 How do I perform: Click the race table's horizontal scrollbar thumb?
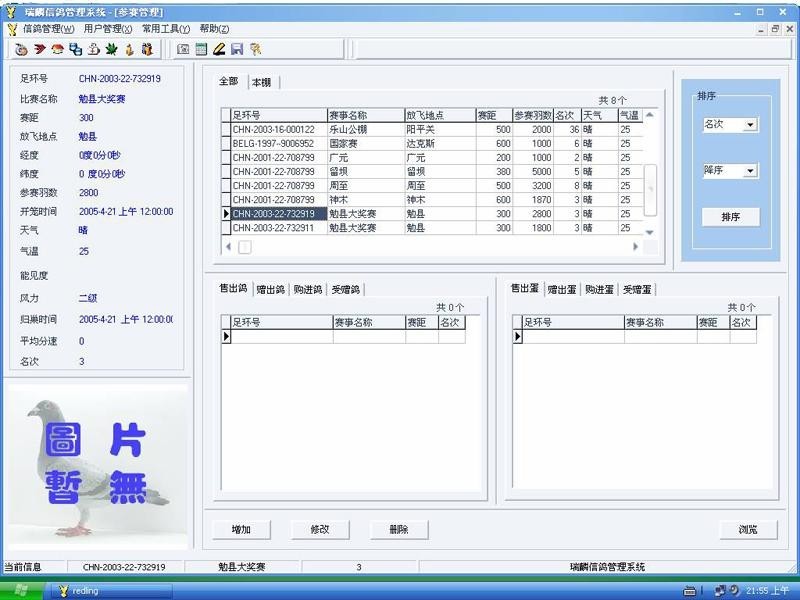click(x=245, y=247)
